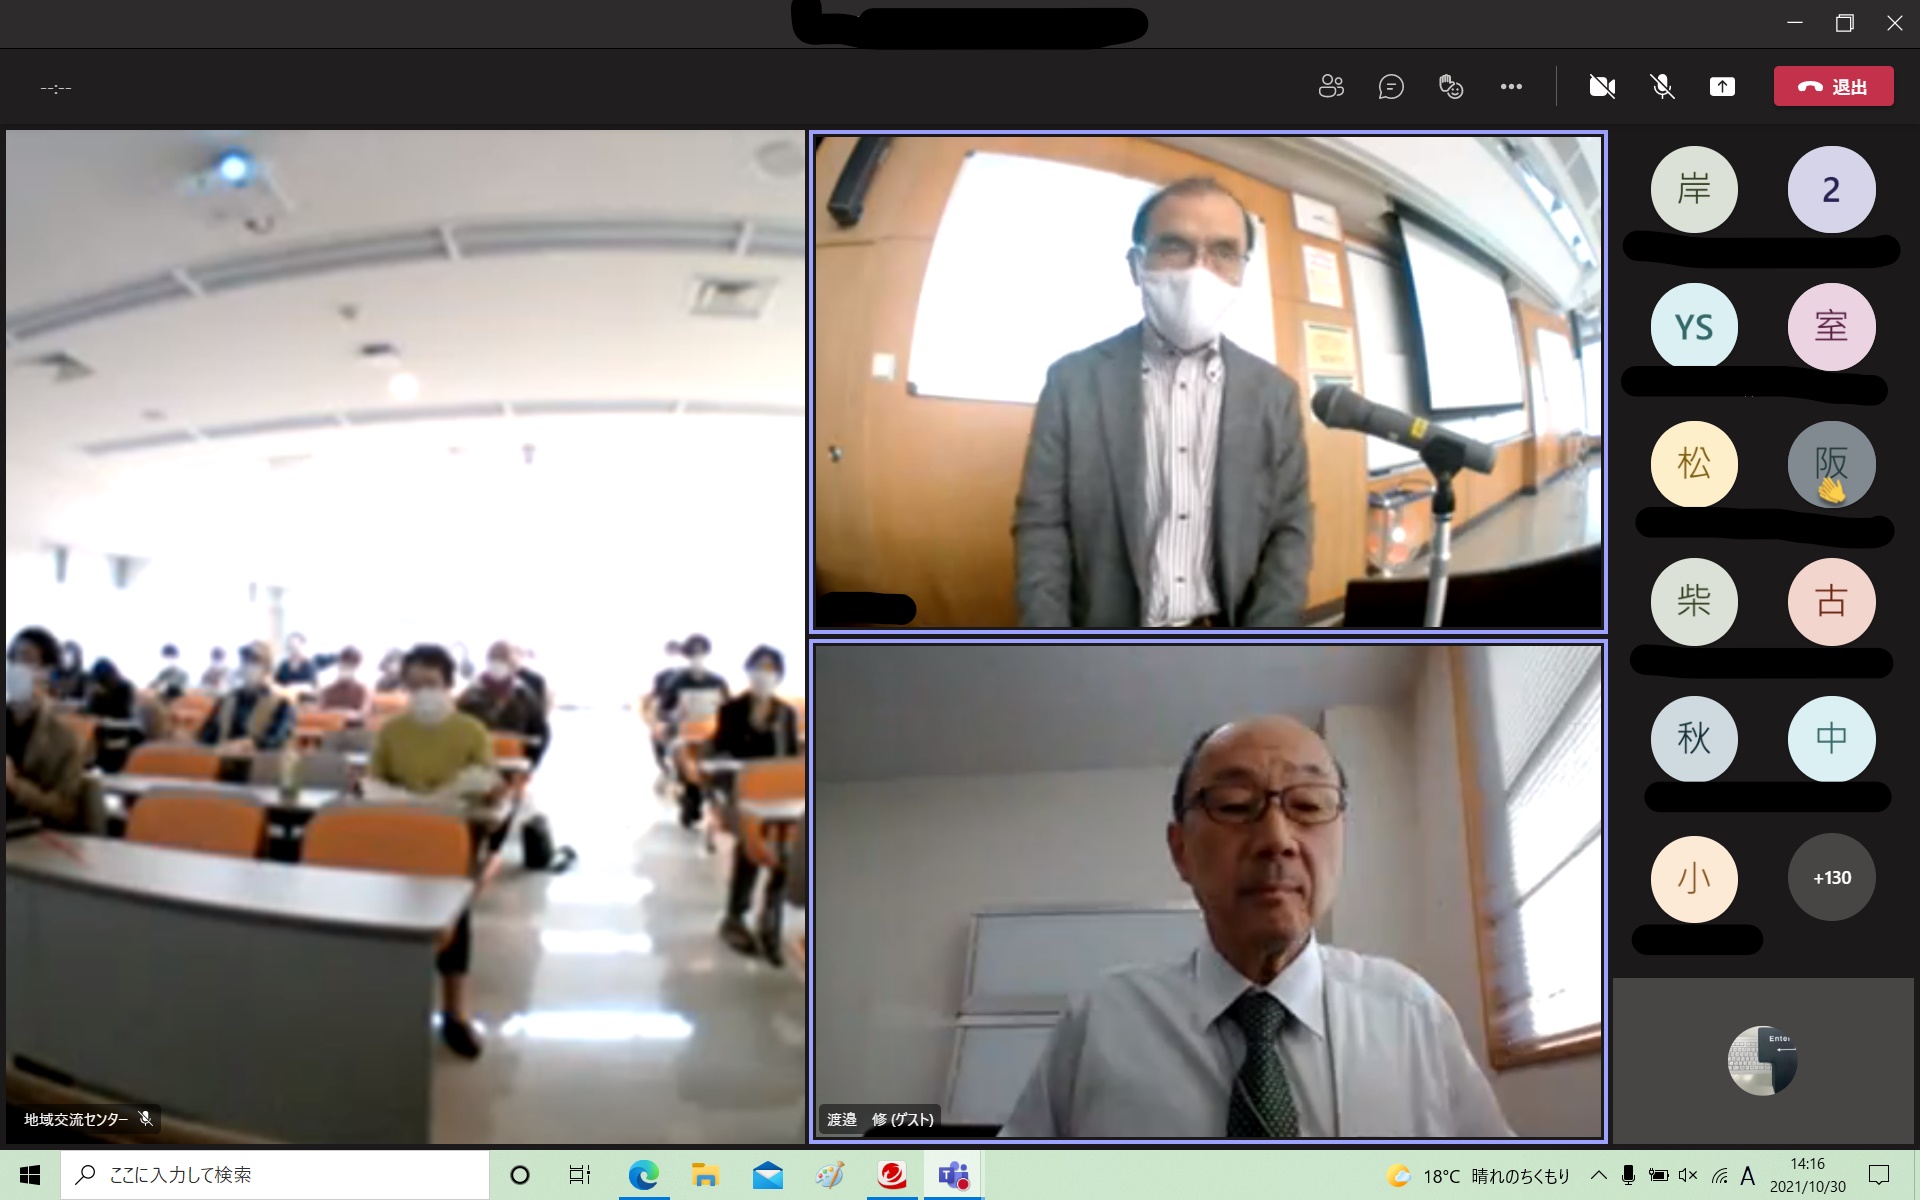Click the system tray microphone icon

click(x=1628, y=1176)
